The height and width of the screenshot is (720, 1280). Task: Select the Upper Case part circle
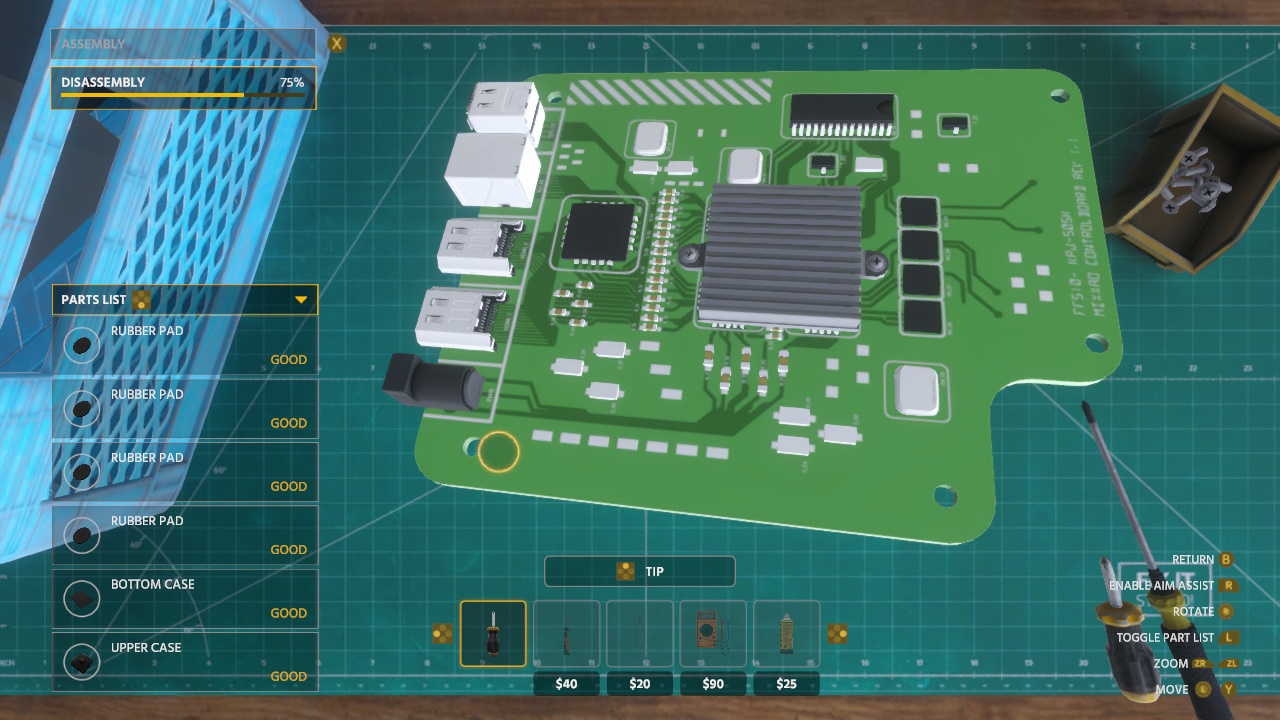coord(81,661)
